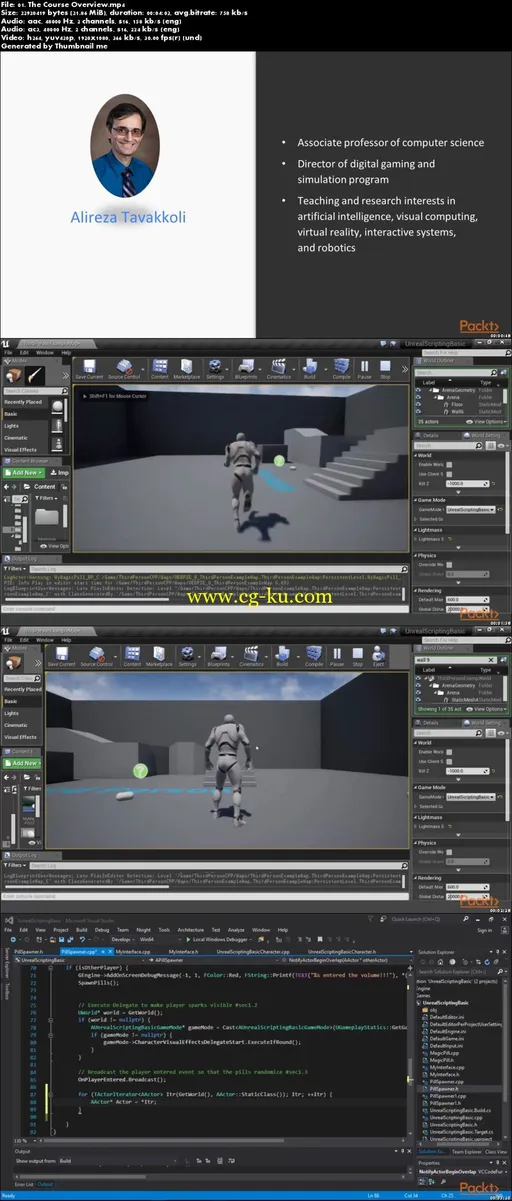Toggle Override Wo checkbox in first Unreal Physics

450,564
